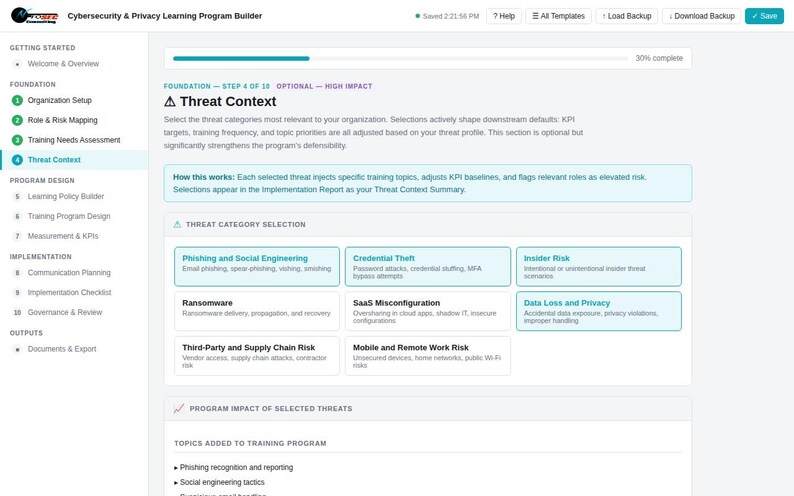The image size is (794, 496).
Task: Click the 'Threat Context' page heading
Action: coord(220,101)
